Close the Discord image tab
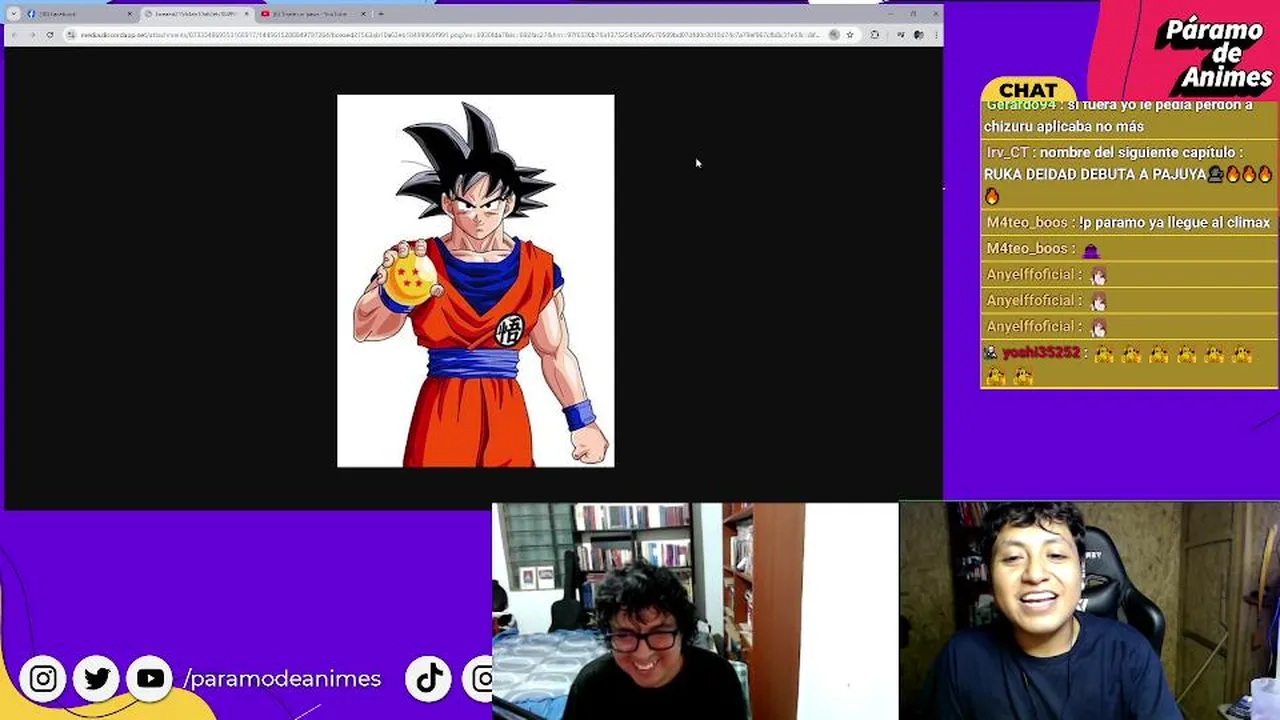This screenshot has height=720, width=1280. tap(246, 14)
